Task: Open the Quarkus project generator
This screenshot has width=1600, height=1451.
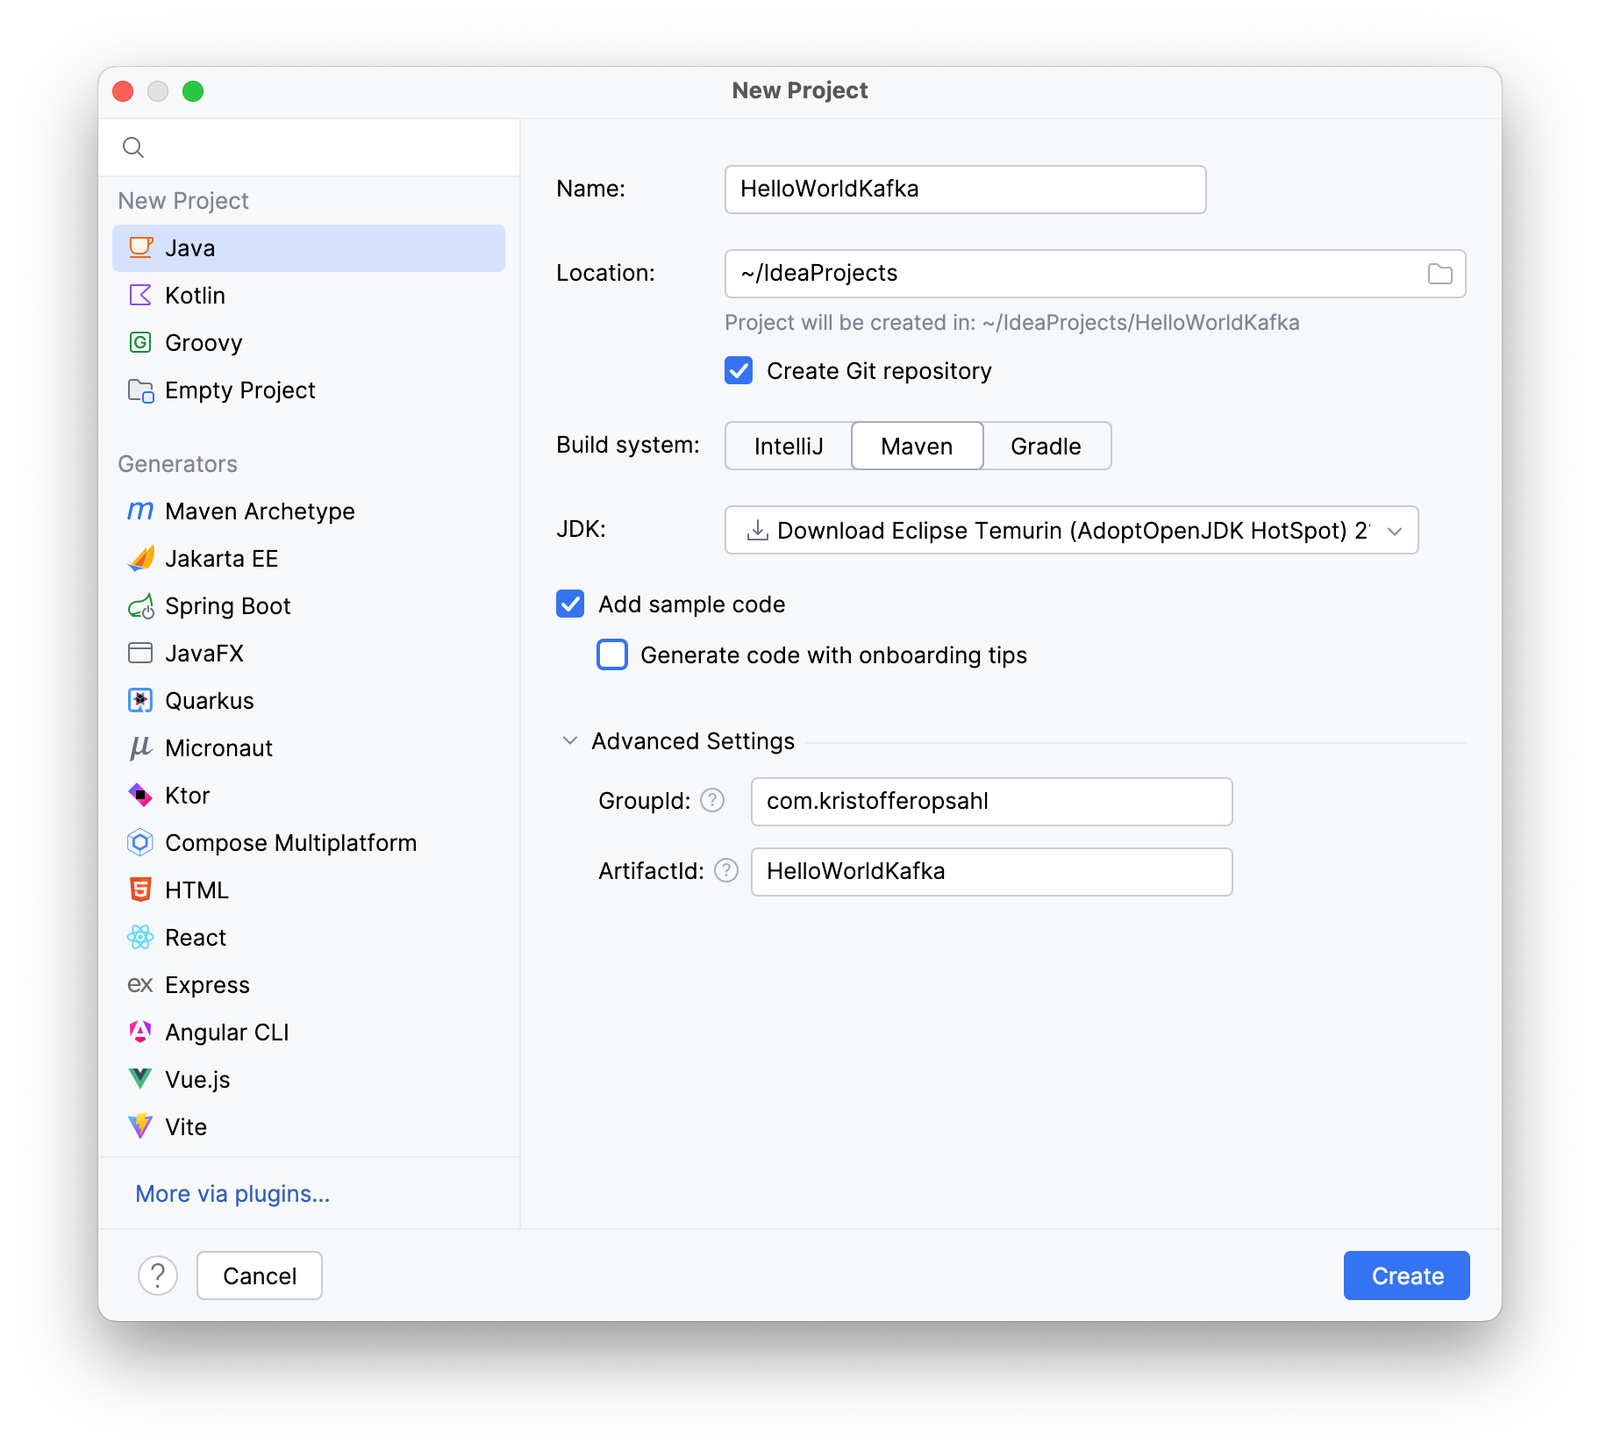Action: 209,700
